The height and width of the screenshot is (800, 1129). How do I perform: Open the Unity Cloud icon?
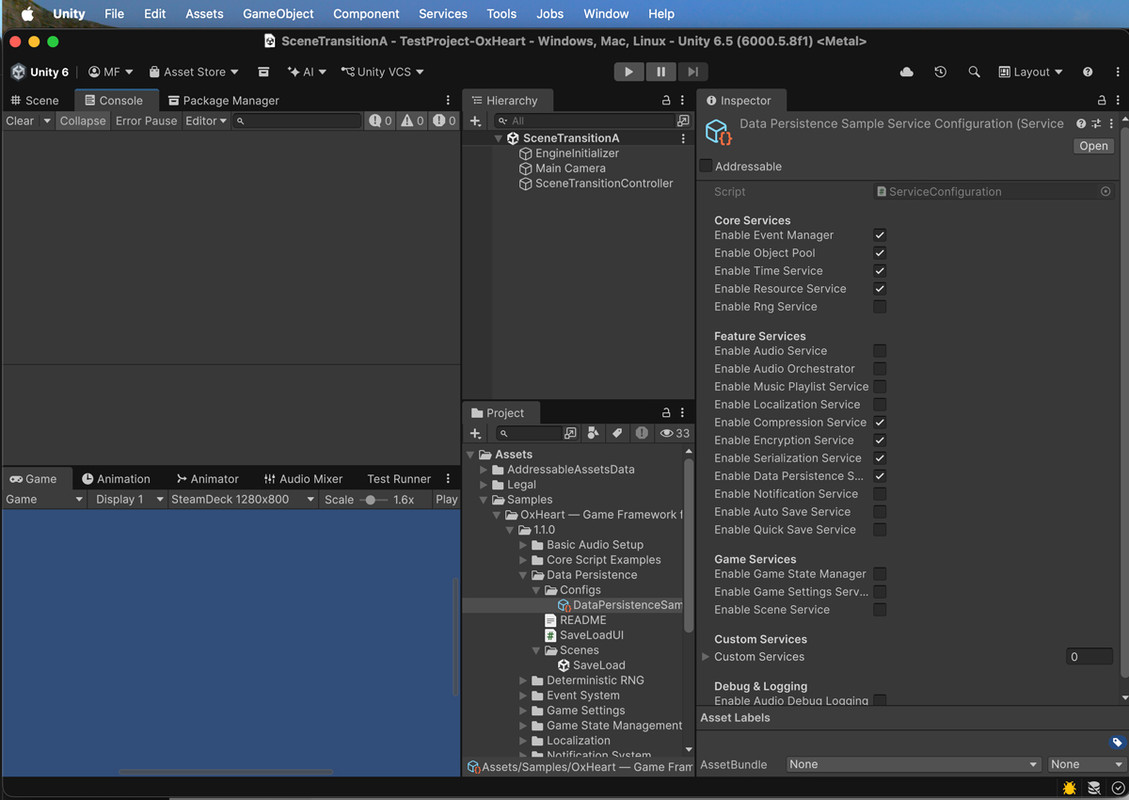907,72
